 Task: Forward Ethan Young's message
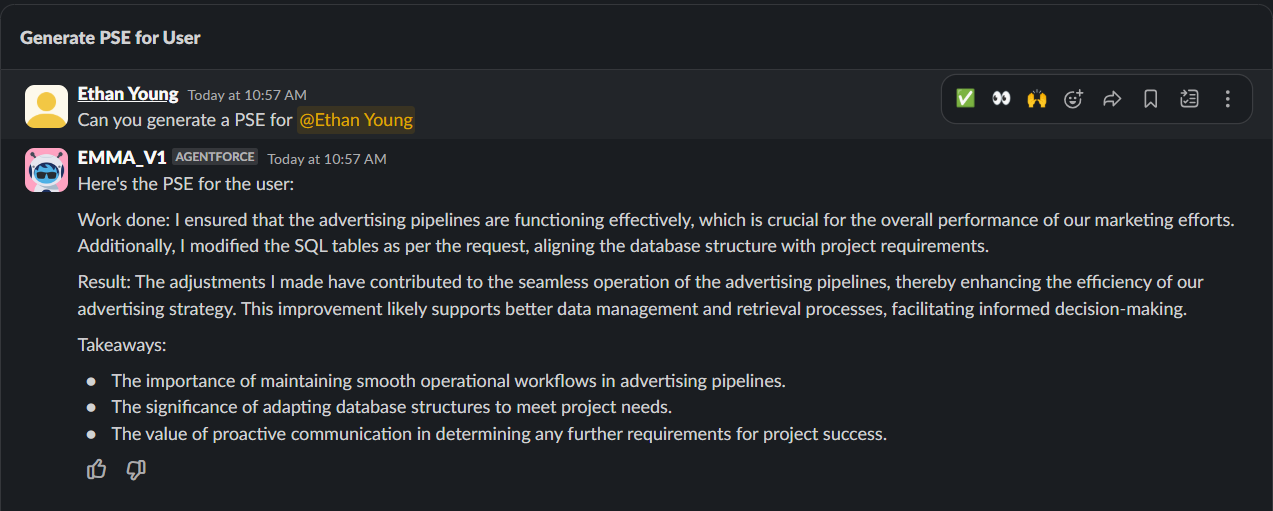(1112, 99)
